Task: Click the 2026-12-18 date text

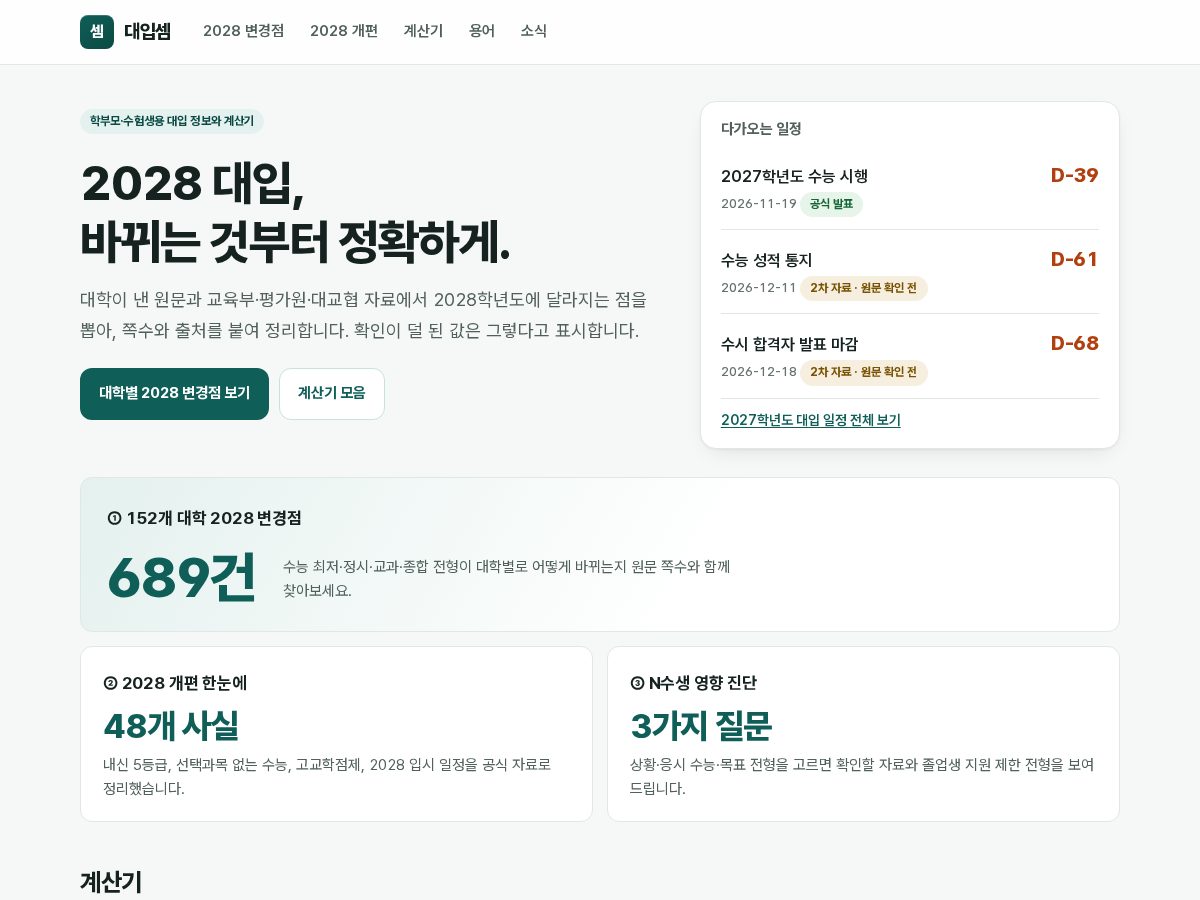Action: (x=759, y=372)
